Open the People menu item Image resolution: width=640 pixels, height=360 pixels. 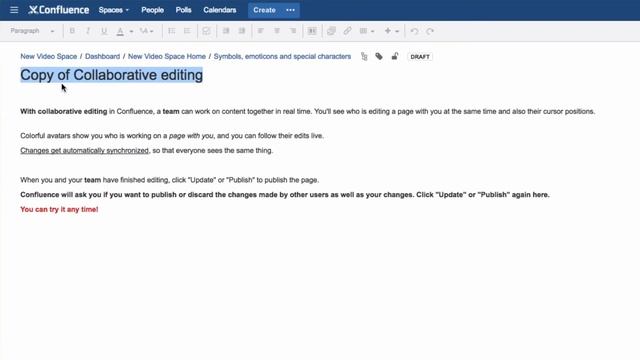point(152,10)
